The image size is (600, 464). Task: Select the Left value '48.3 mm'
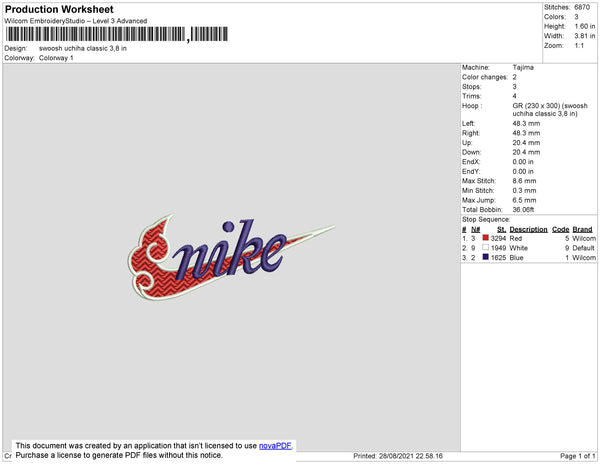[526, 124]
